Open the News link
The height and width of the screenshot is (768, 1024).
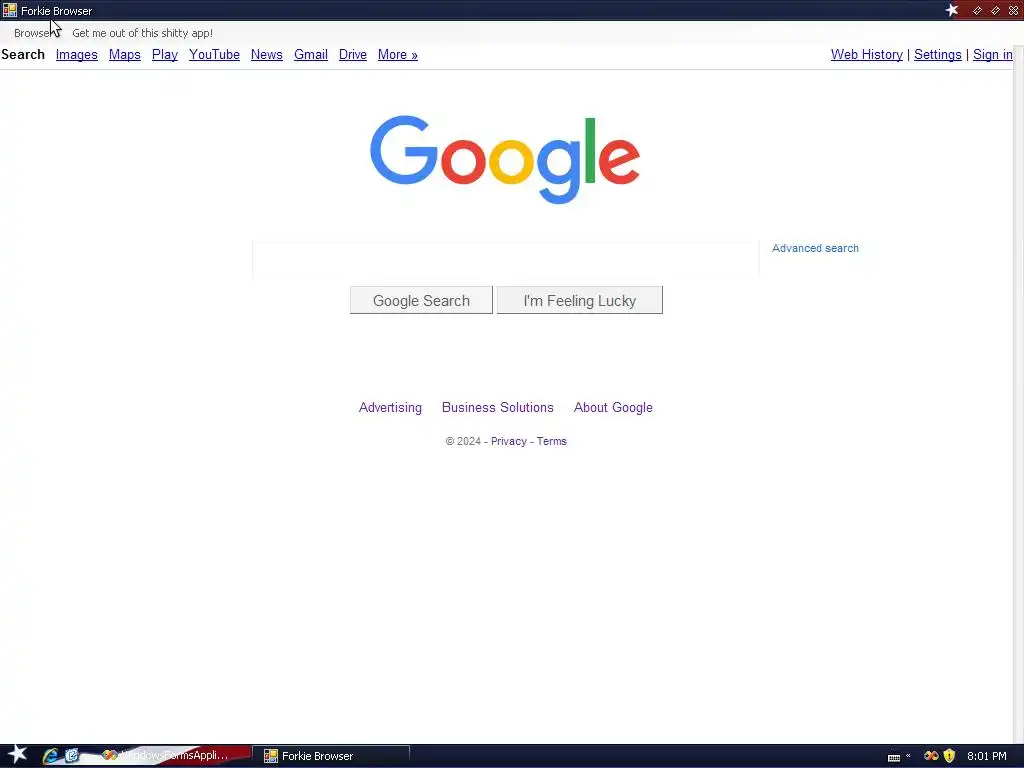[x=266, y=55]
